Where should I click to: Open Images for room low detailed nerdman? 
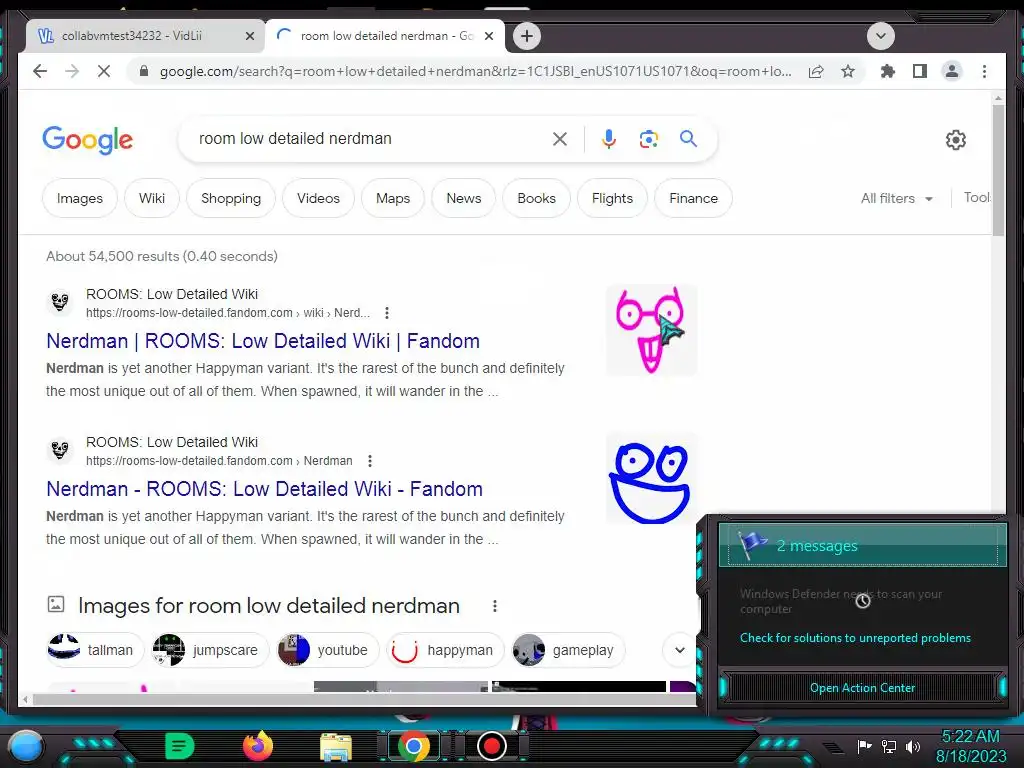click(268, 605)
